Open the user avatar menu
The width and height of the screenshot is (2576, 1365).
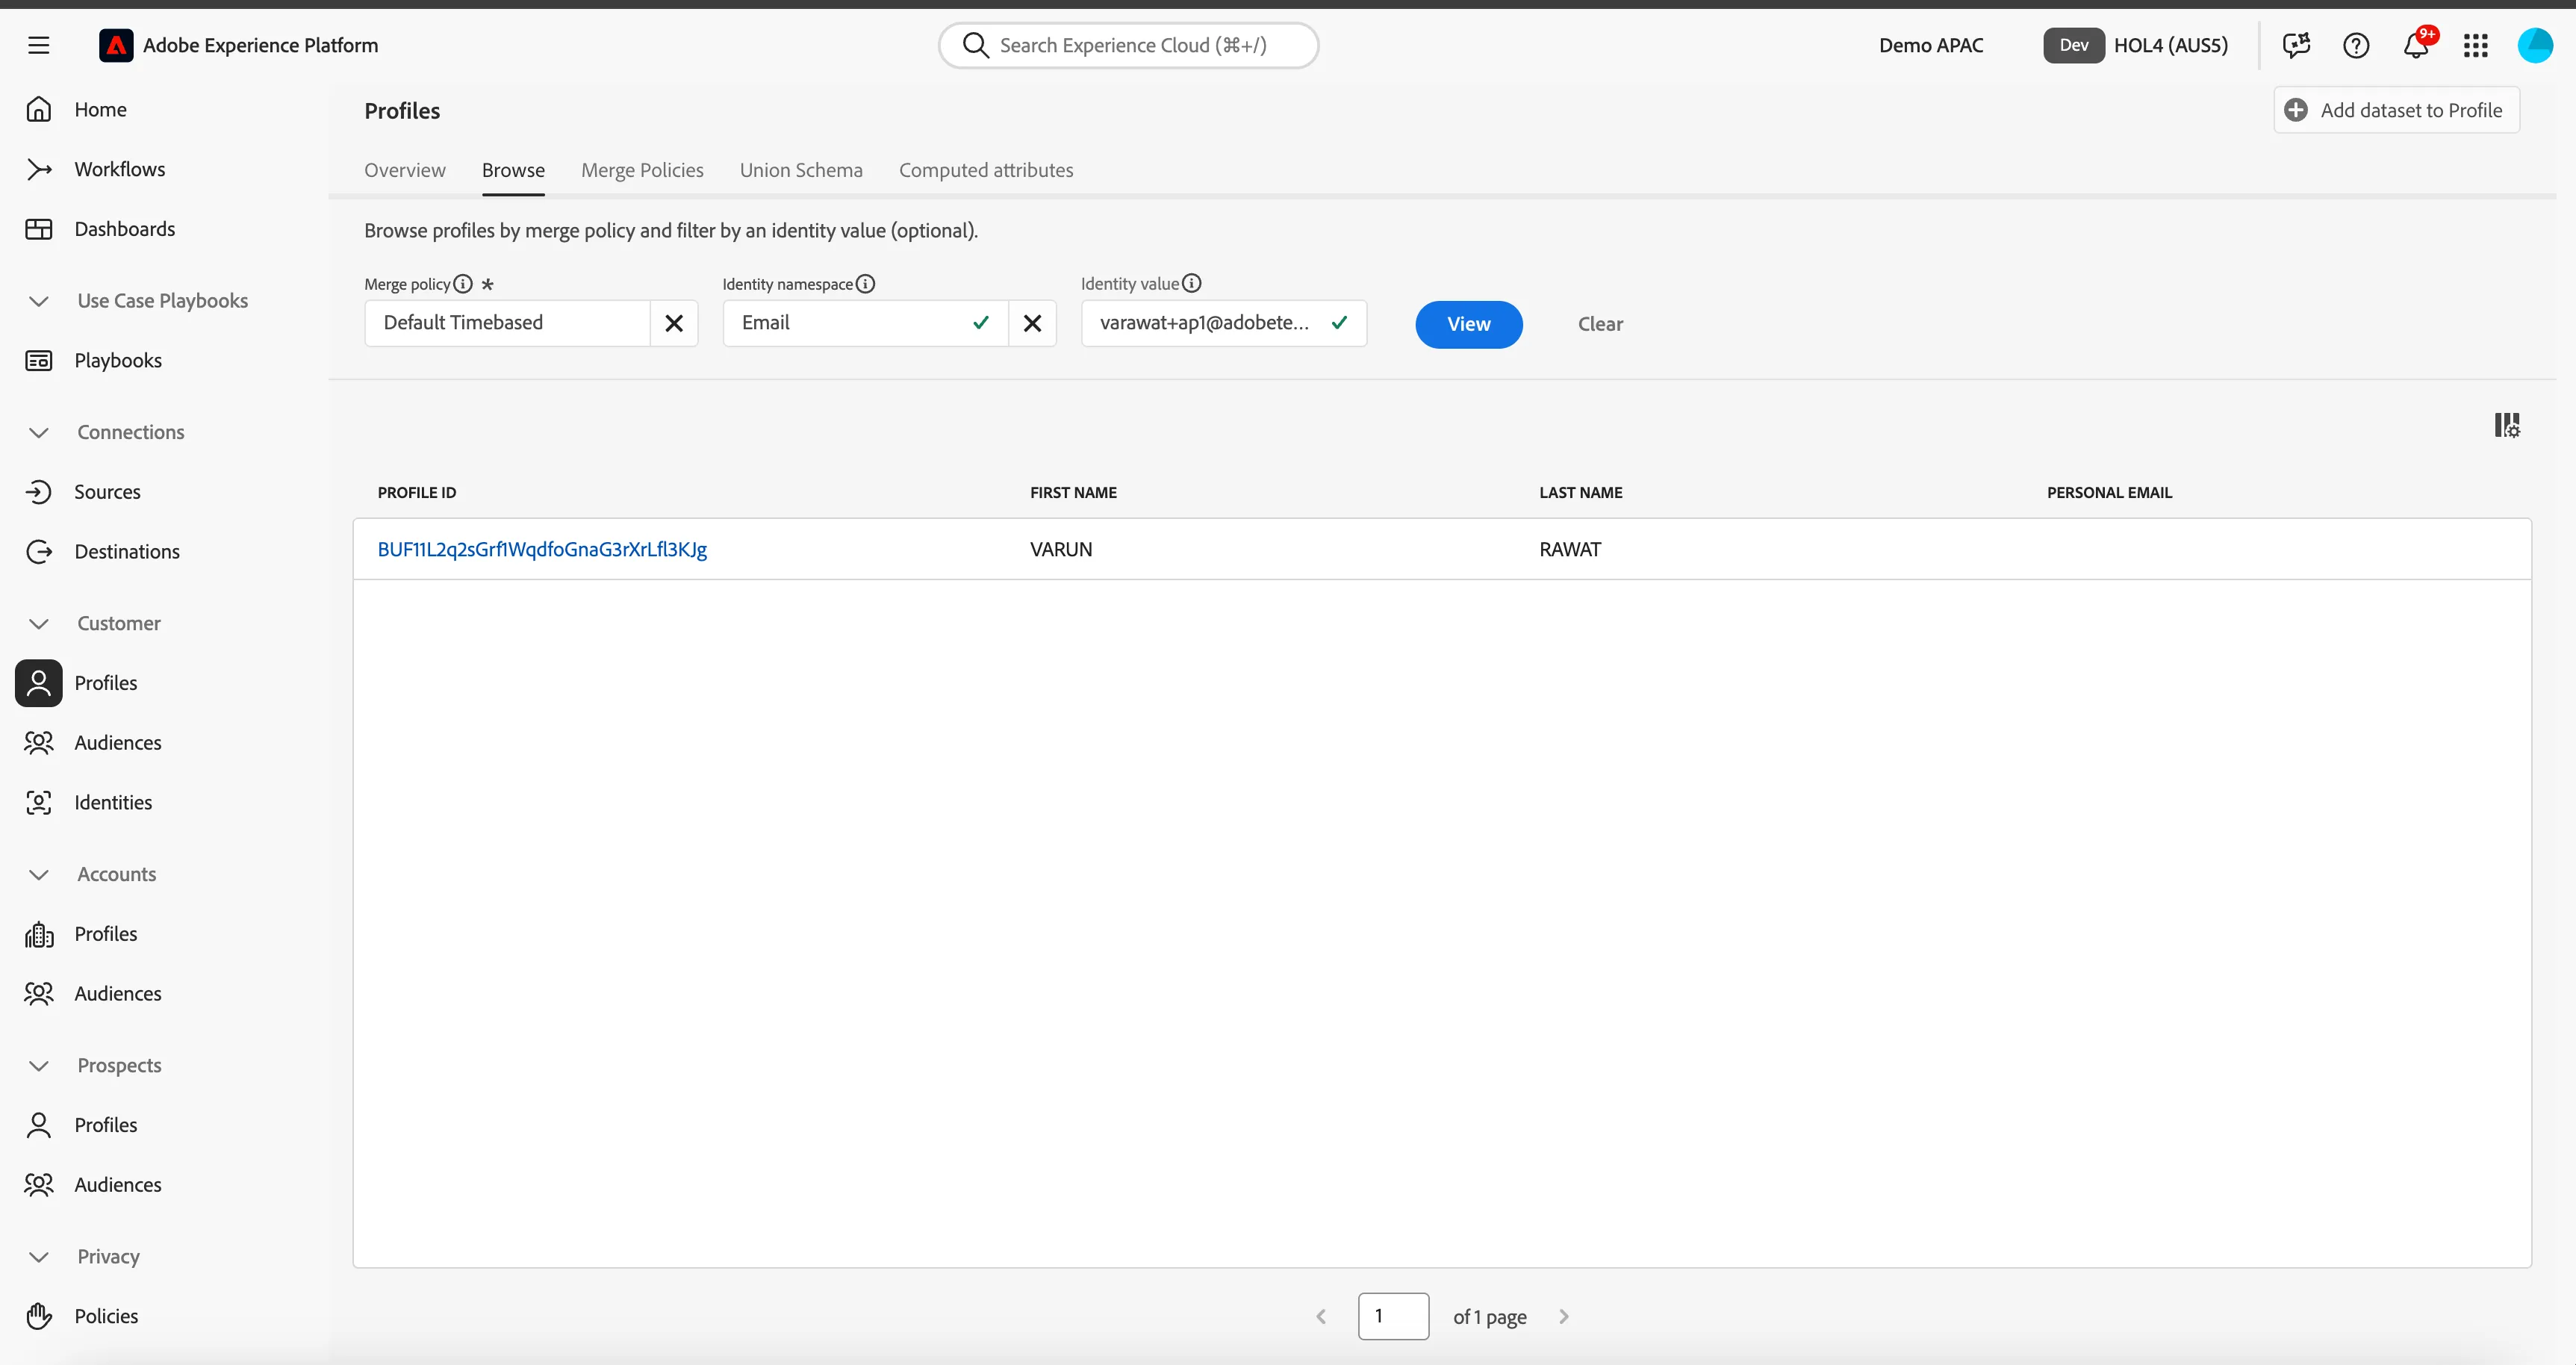coord(2535,45)
